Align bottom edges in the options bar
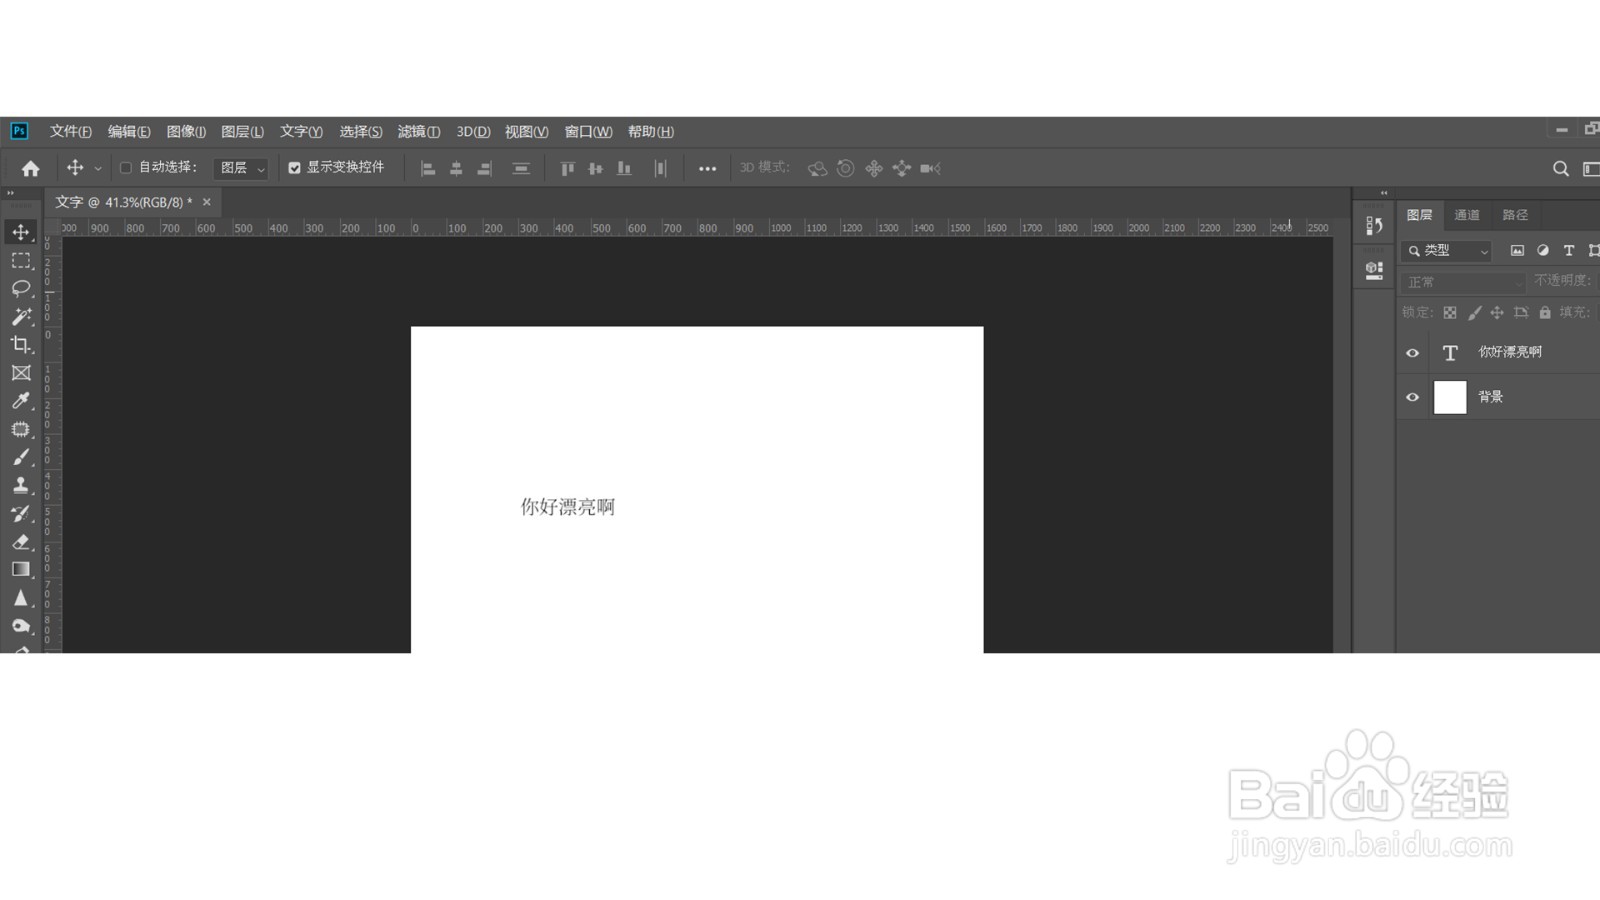Image resolution: width=1600 pixels, height=900 pixels. click(x=624, y=168)
